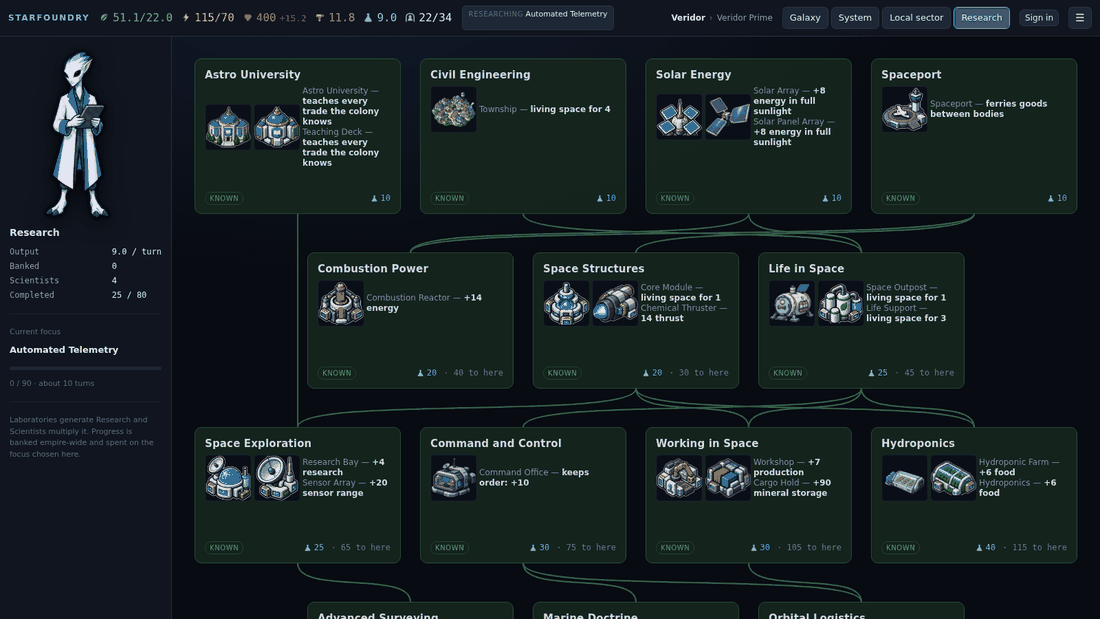Viewport: 1100px width, 619px height.
Task: Select the Working in Space card title
Action: pos(706,443)
